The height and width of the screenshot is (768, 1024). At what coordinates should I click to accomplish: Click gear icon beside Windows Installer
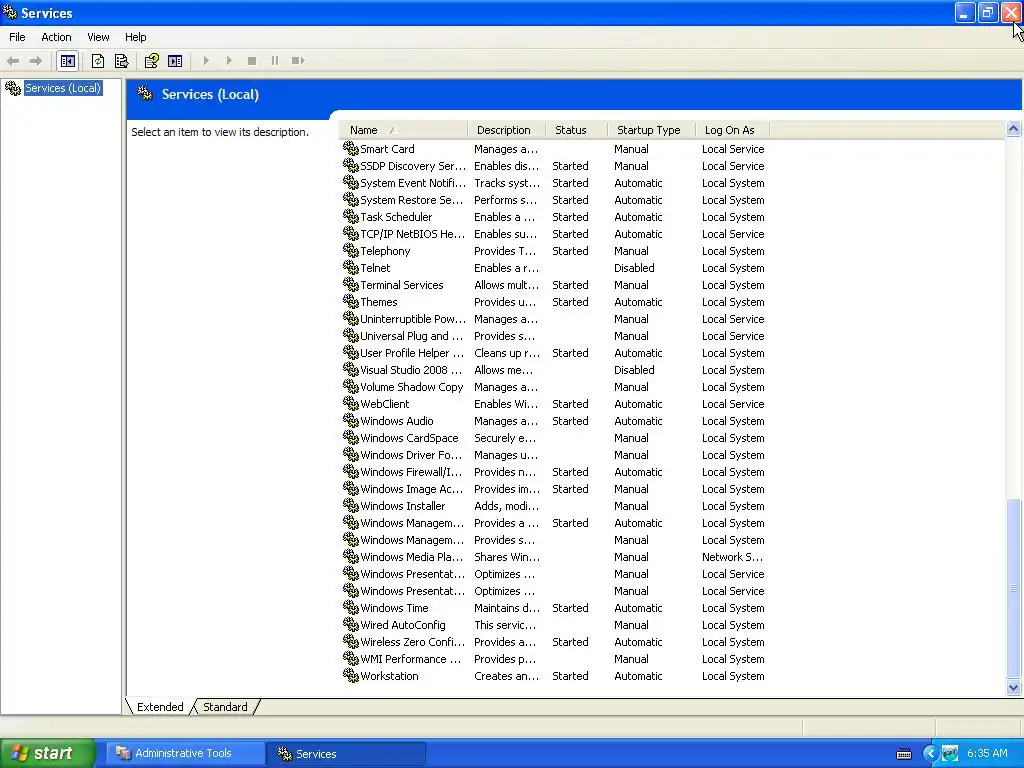click(x=351, y=505)
